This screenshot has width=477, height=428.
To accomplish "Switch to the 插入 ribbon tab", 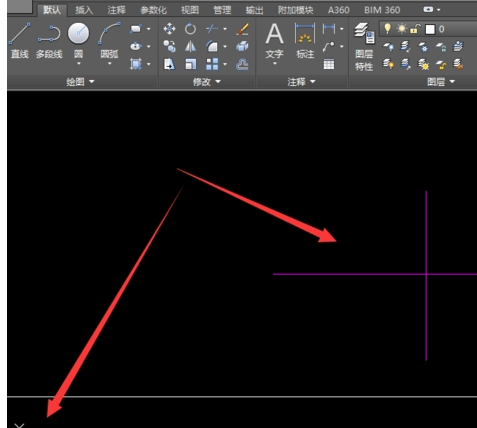I will (84, 10).
